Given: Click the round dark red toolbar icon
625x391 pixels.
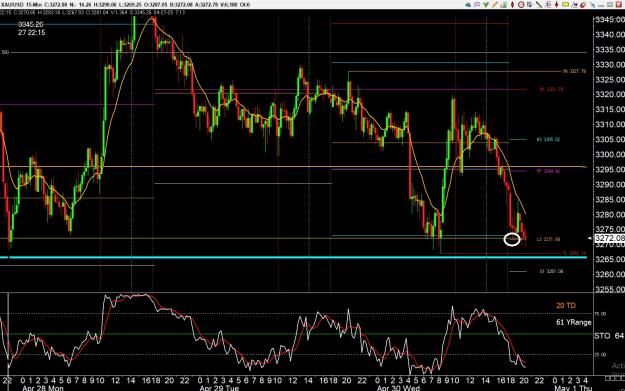Looking at the screenshot, I should pyautogui.click(x=583, y=5).
